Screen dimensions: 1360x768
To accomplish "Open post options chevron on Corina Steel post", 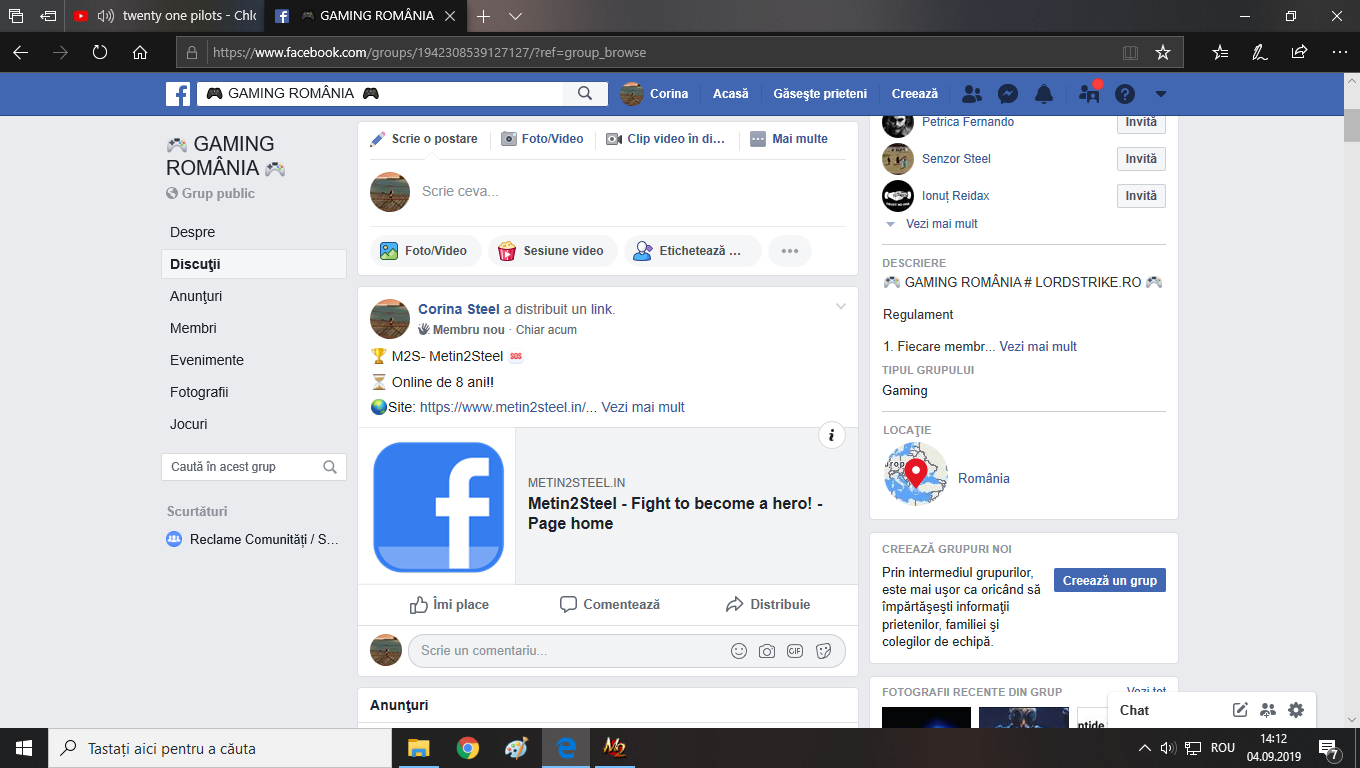I will [841, 306].
